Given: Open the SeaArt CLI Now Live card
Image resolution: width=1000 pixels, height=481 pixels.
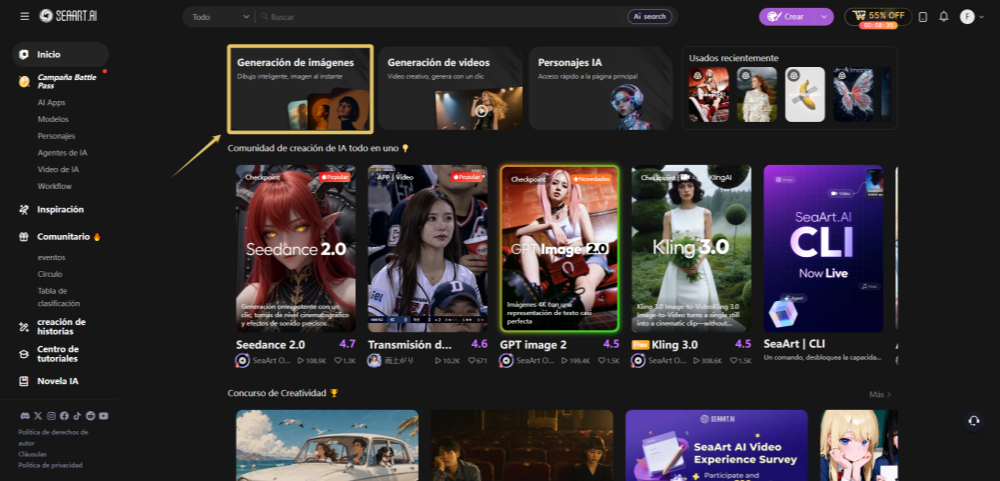Looking at the screenshot, I should (x=823, y=248).
